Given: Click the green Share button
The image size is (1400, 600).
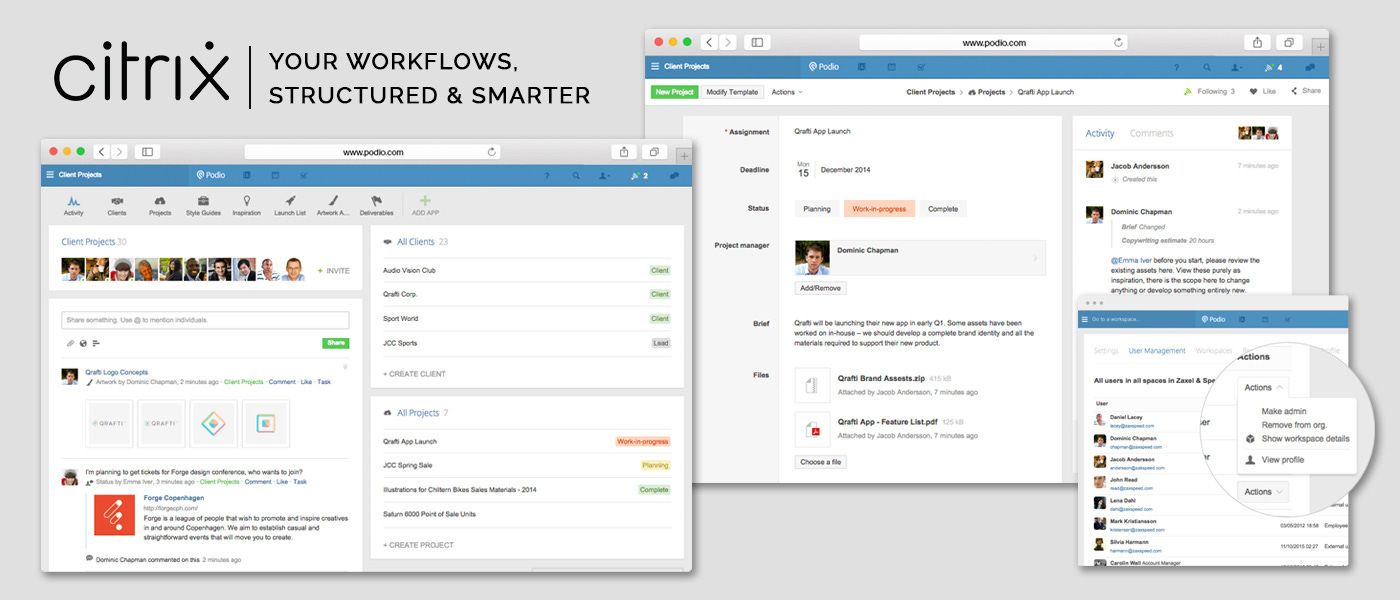Looking at the screenshot, I should (x=336, y=343).
